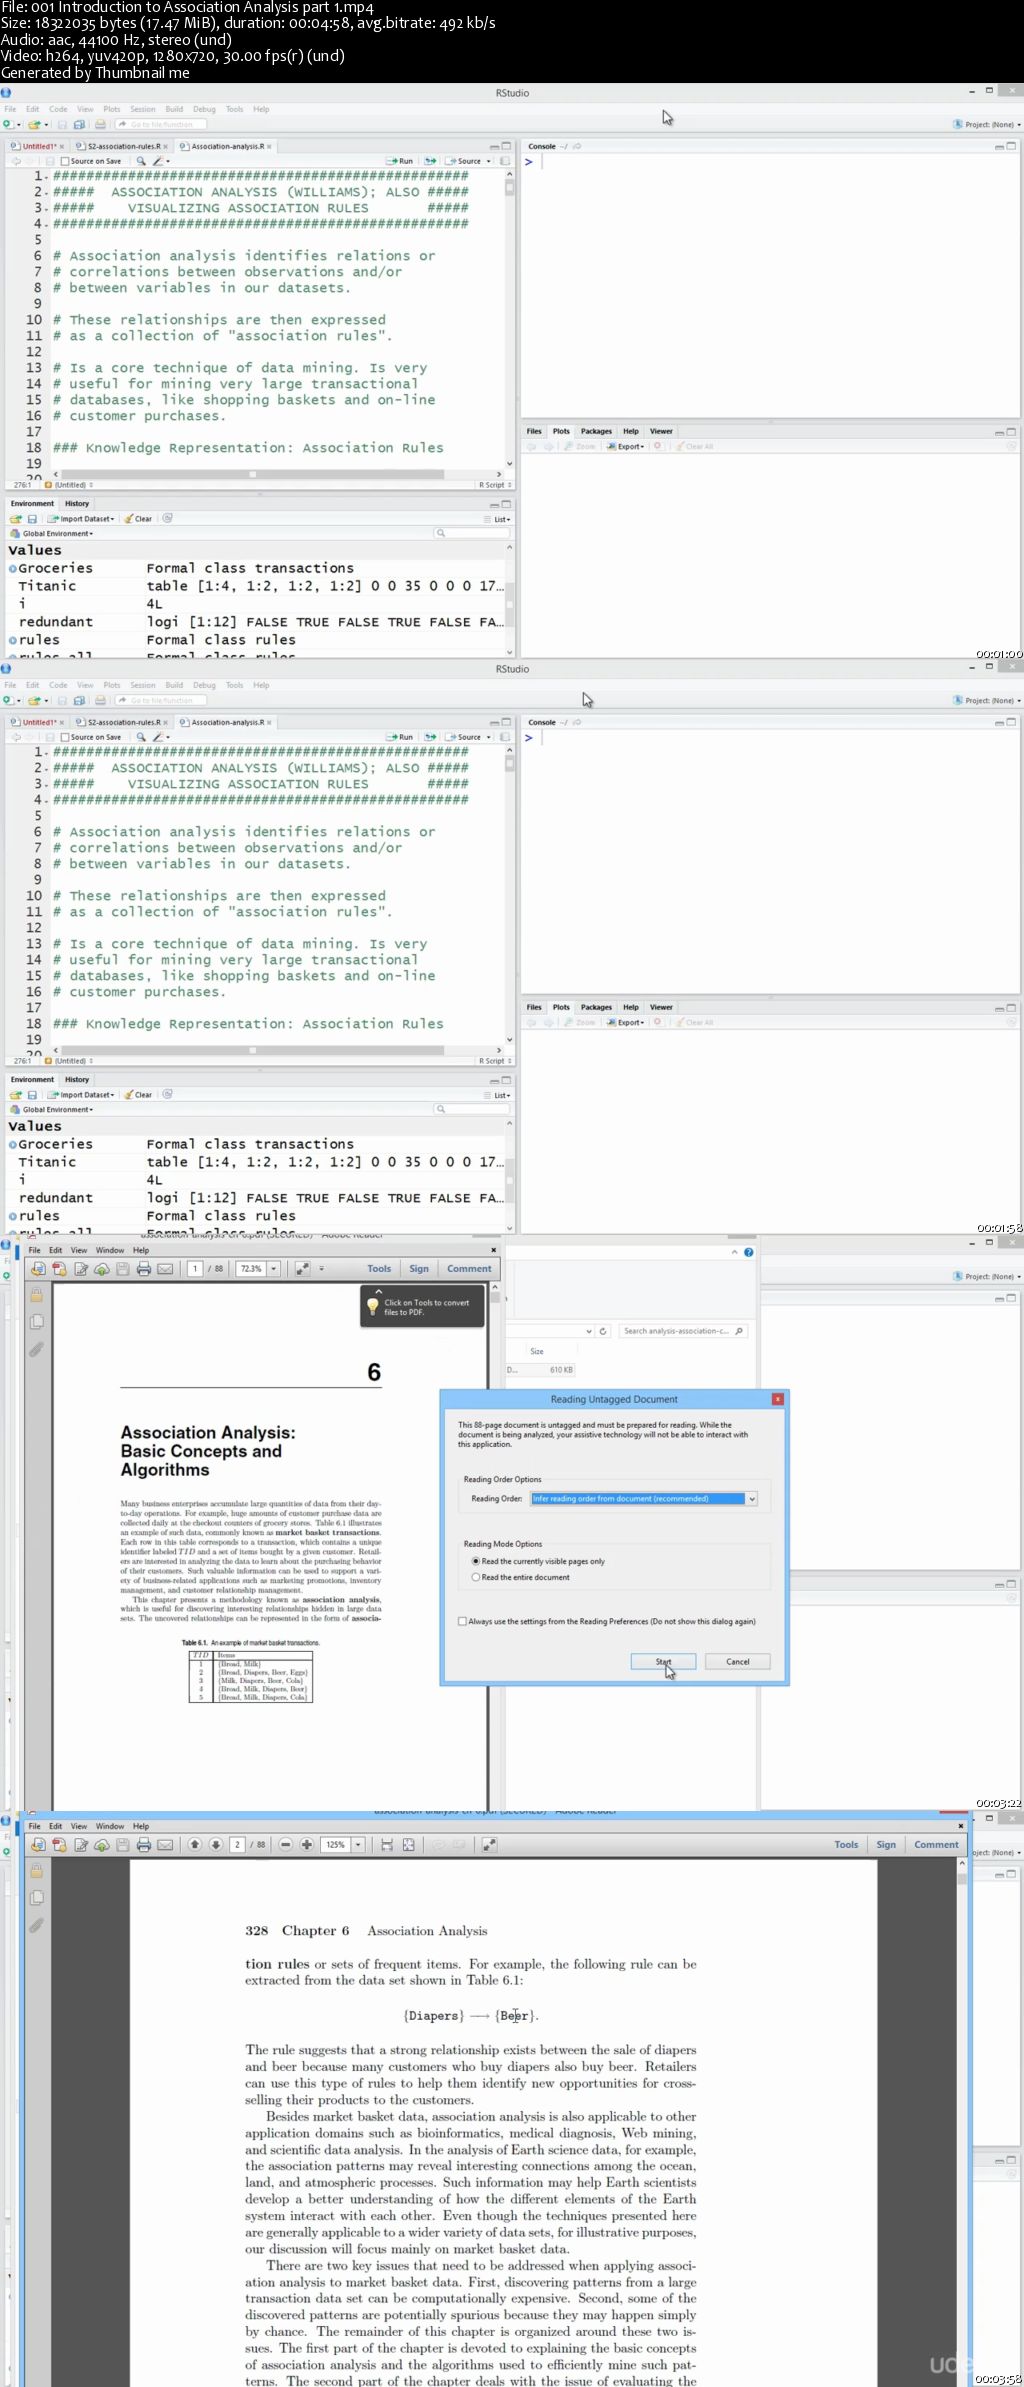Open Global Environment dropdown in the 00:01:58 frame
The width and height of the screenshot is (1024, 2387).
point(51,1109)
